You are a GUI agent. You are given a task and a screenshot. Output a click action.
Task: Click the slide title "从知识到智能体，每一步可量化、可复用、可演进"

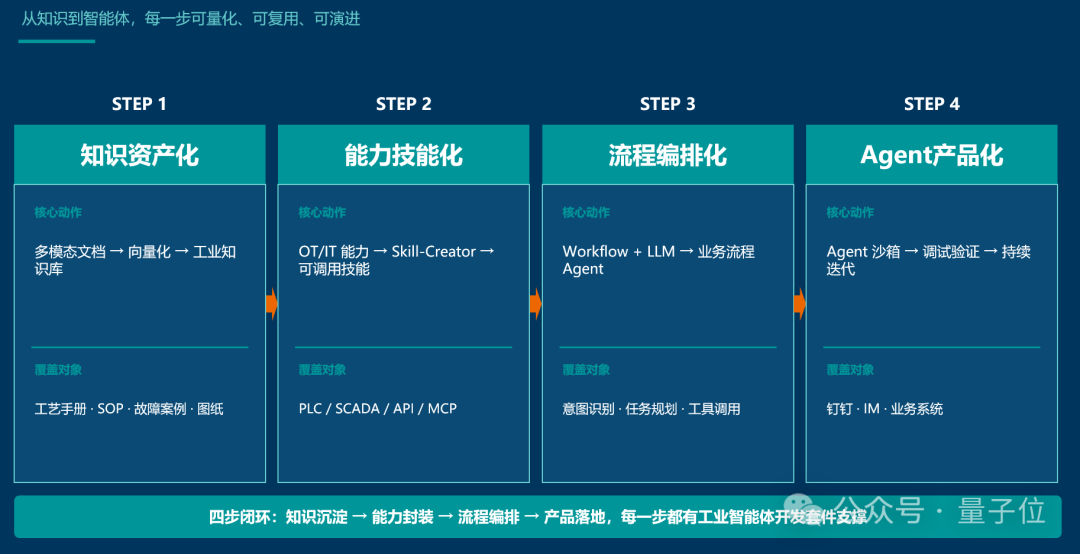tap(191, 19)
